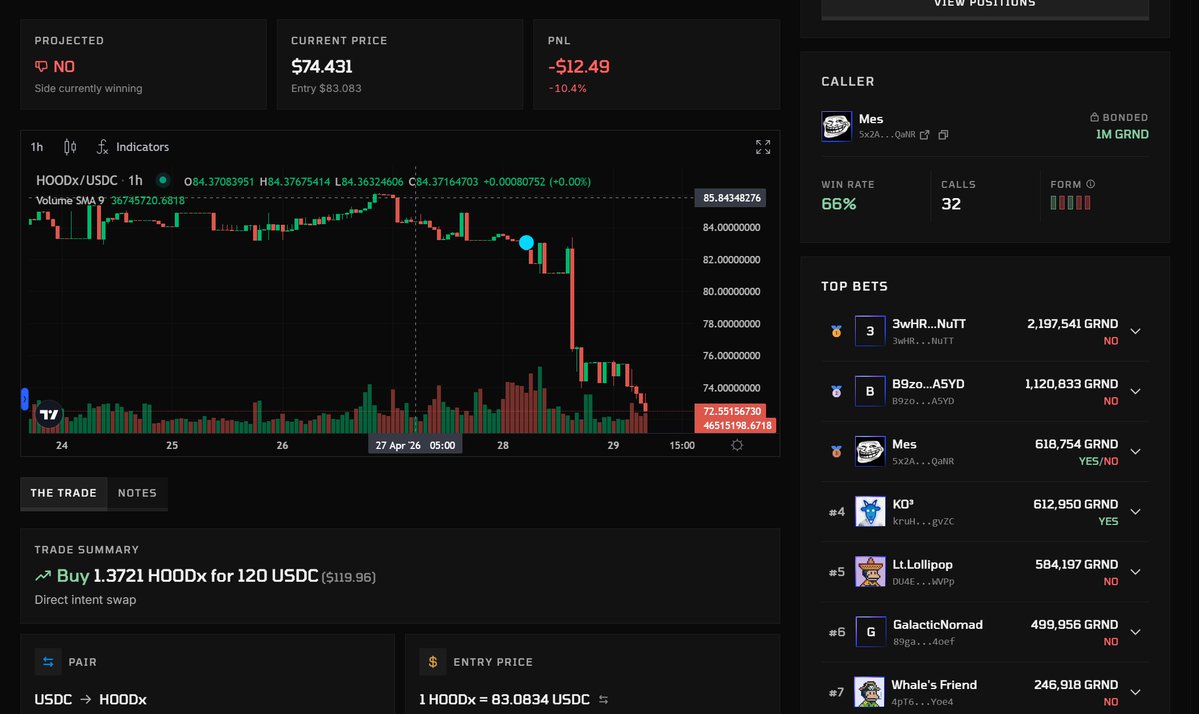Select THE TRADE tab
The width and height of the screenshot is (1199, 714).
63,493
